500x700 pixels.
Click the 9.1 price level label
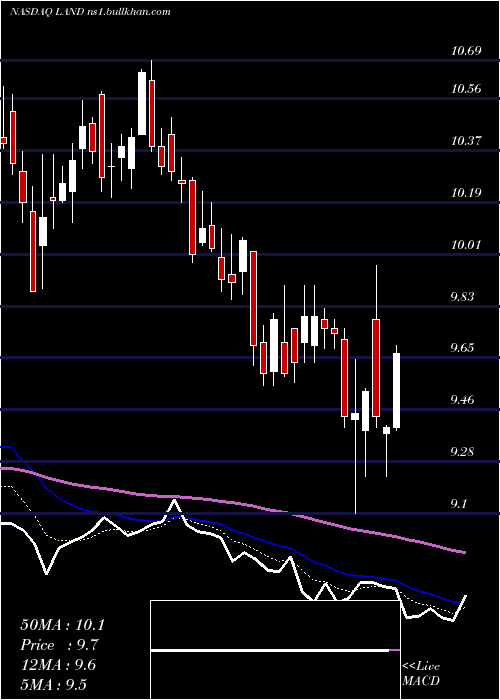coord(459,504)
